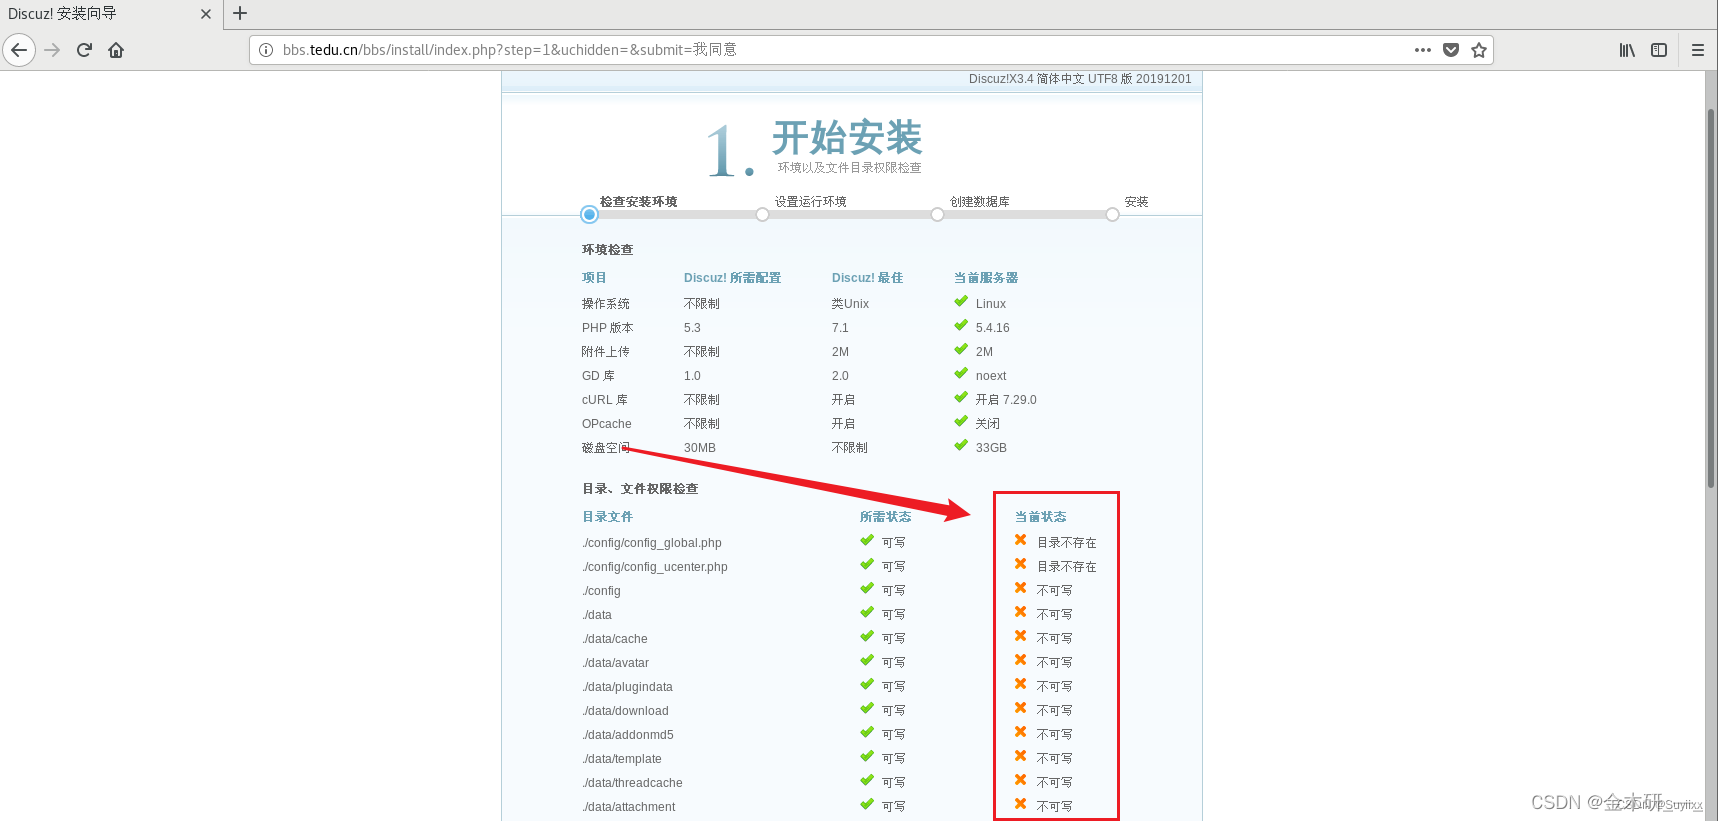Click the orange X for ./config row

1020,588
